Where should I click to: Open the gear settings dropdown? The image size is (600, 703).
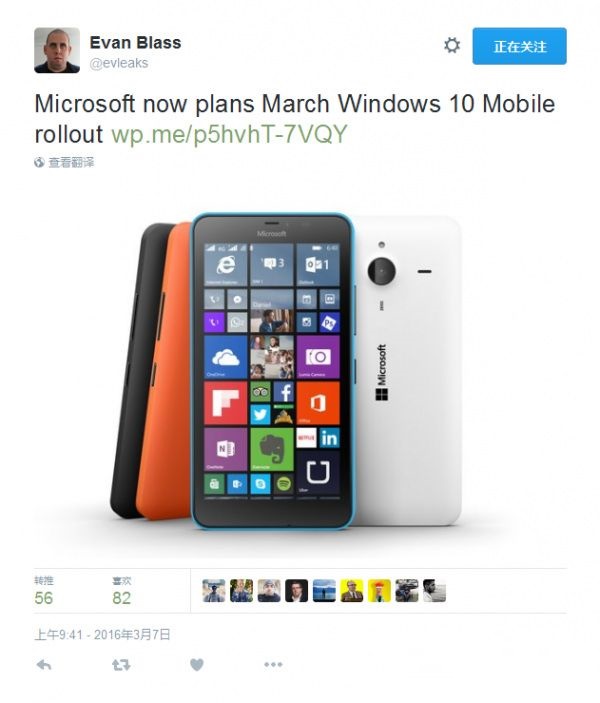pyautogui.click(x=452, y=45)
